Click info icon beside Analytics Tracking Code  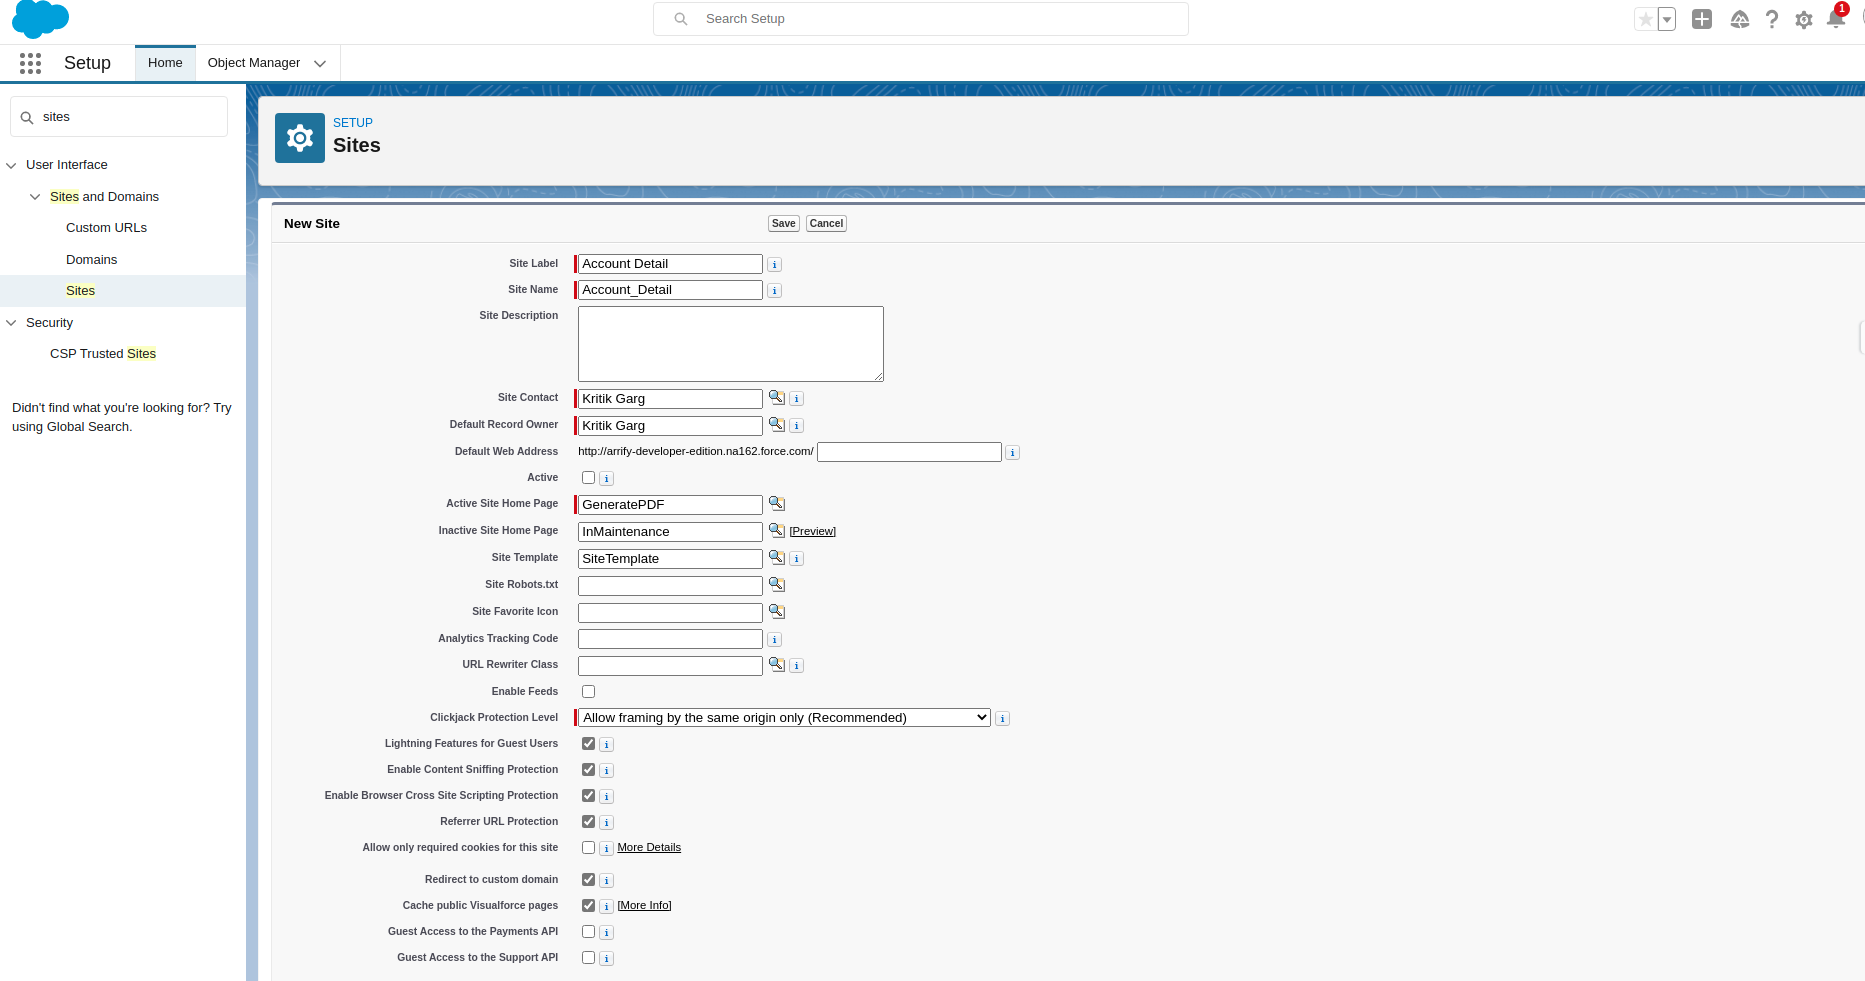coord(775,640)
